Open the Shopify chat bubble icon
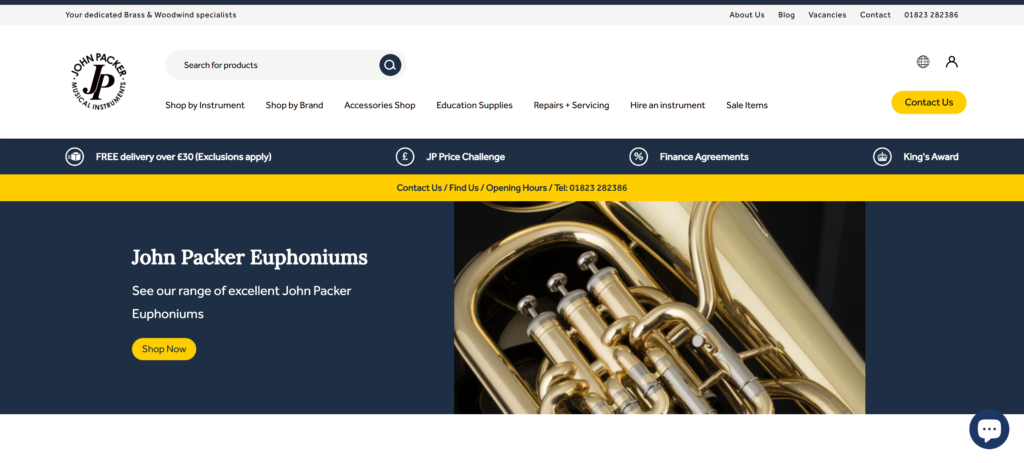The width and height of the screenshot is (1024, 463). tap(989, 429)
